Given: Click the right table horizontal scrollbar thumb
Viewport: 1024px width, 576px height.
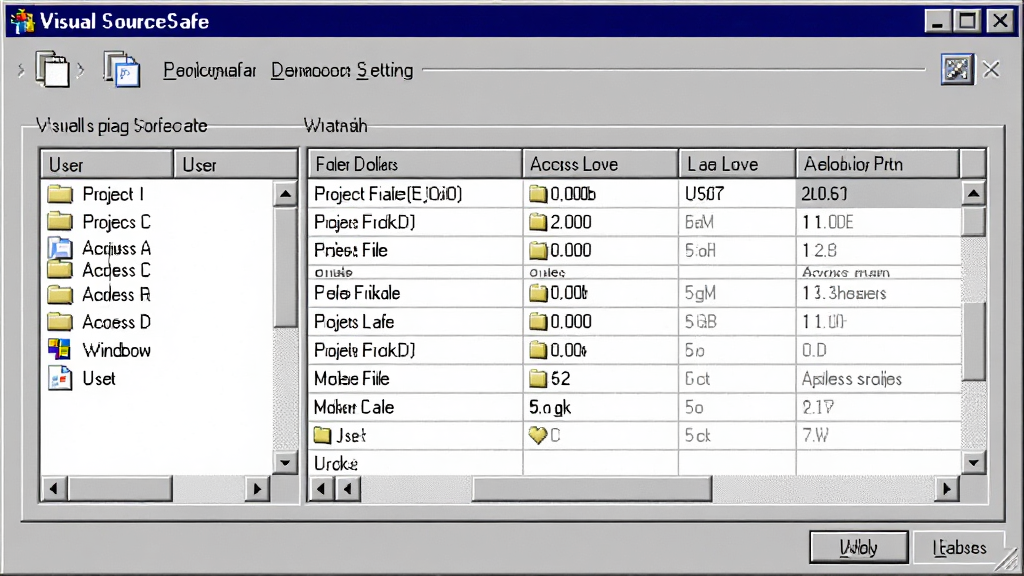Looking at the screenshot, I should 592,488.
